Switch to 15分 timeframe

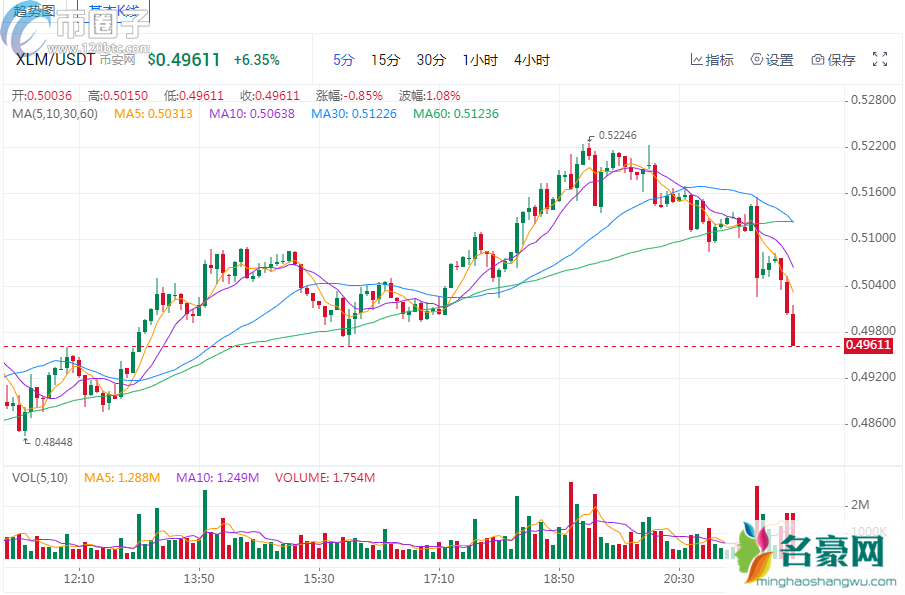pyautogui.click(x=385, y=60)
